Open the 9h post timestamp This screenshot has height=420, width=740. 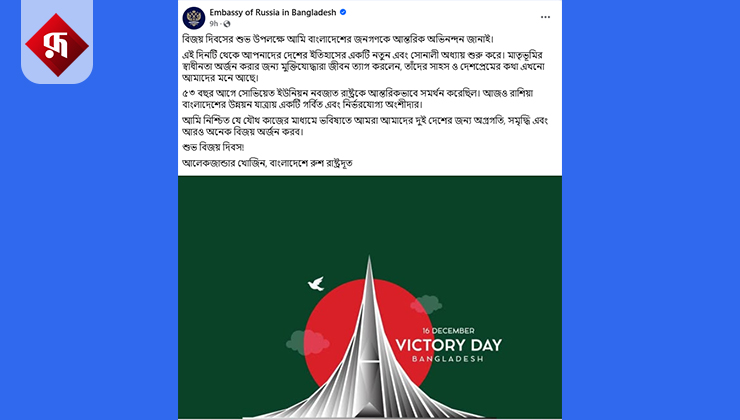(x=214, y=24)
